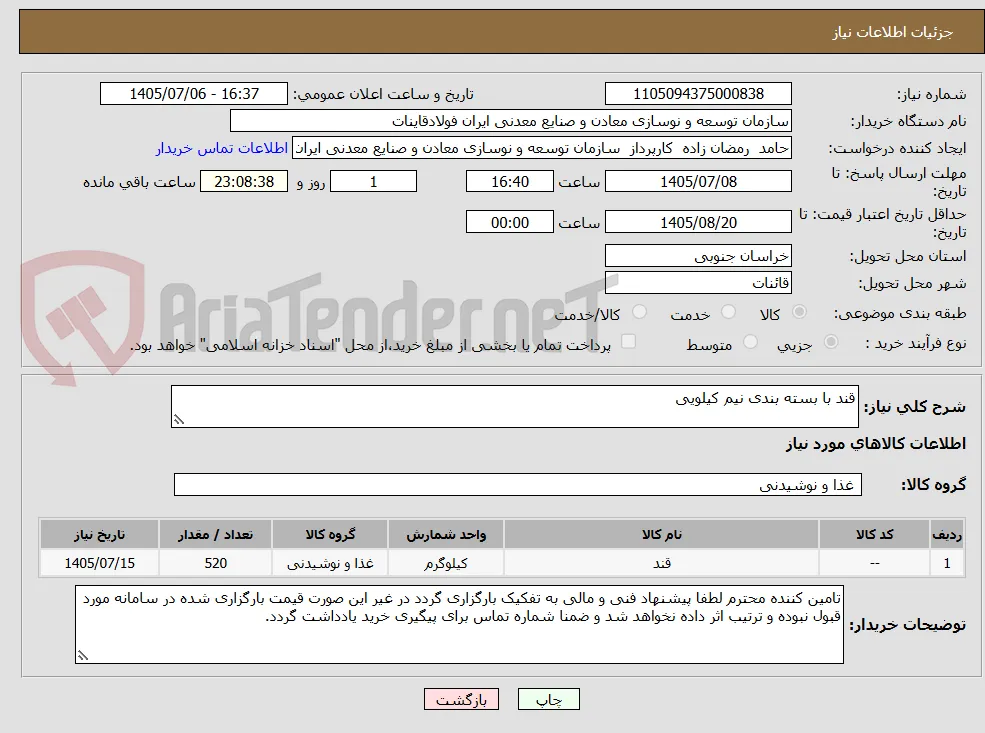Click response deadline time 16:40 field

point(509,182)
